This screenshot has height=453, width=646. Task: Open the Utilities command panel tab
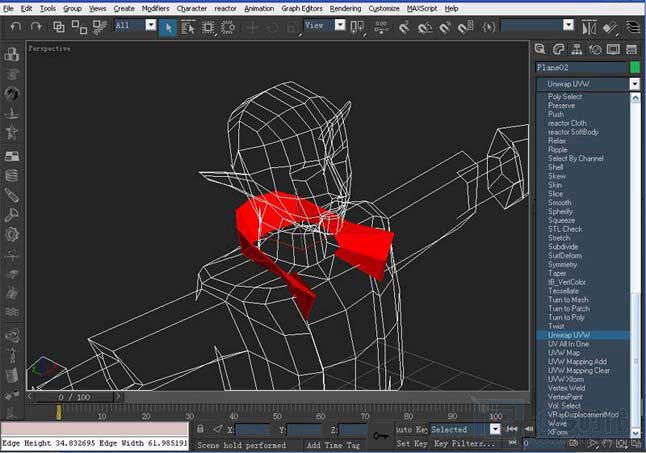(632, 49)
